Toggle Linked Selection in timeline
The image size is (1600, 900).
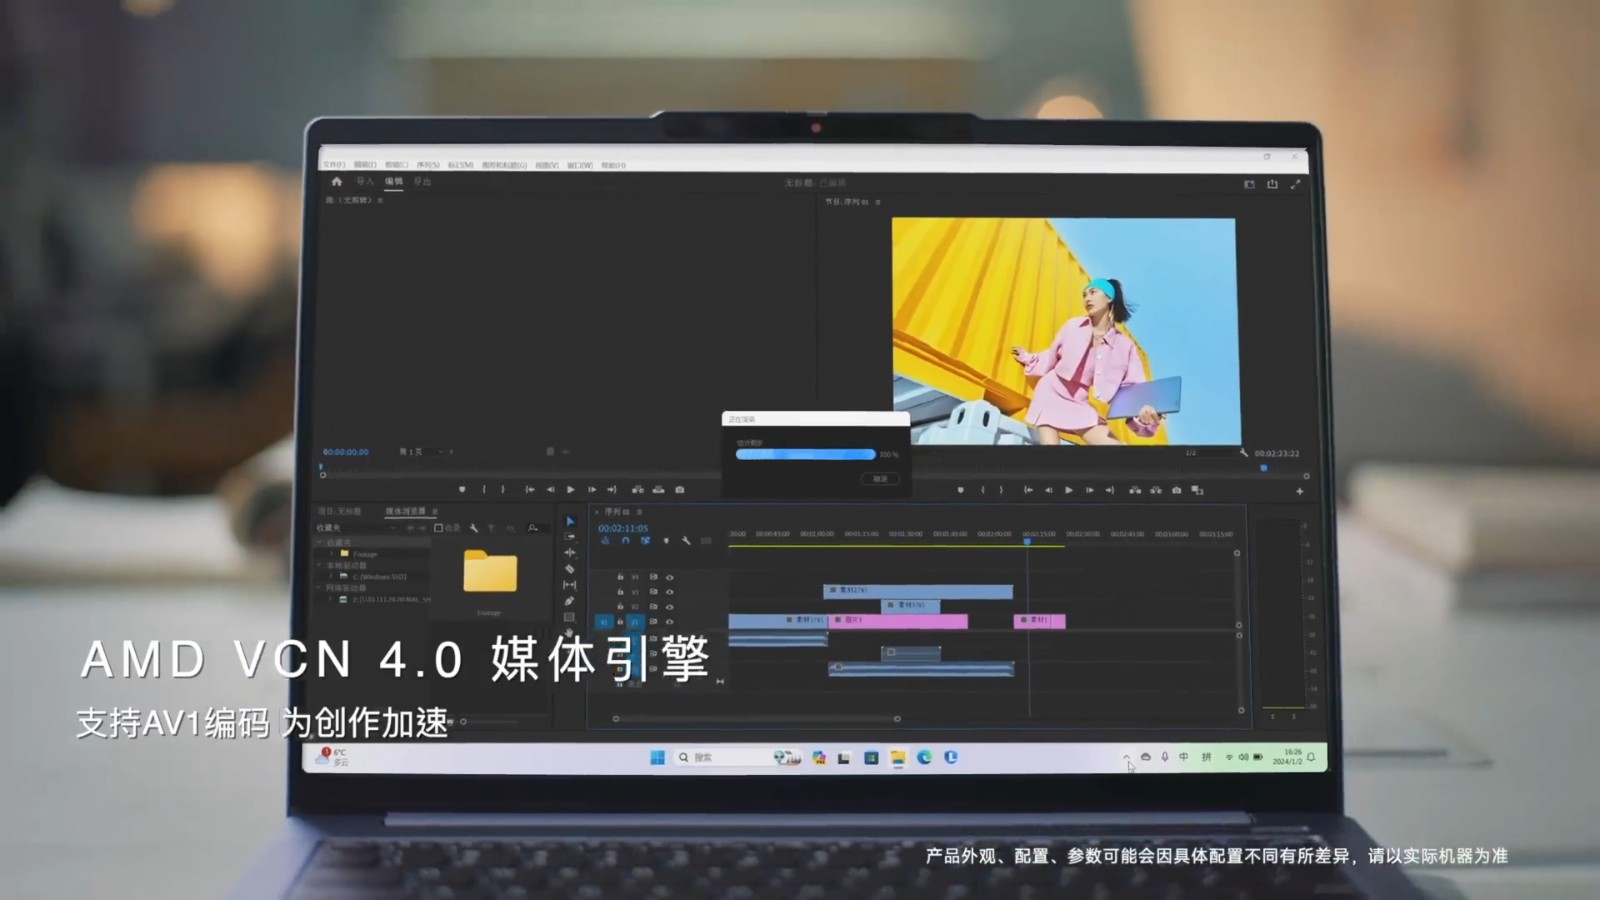645,541
